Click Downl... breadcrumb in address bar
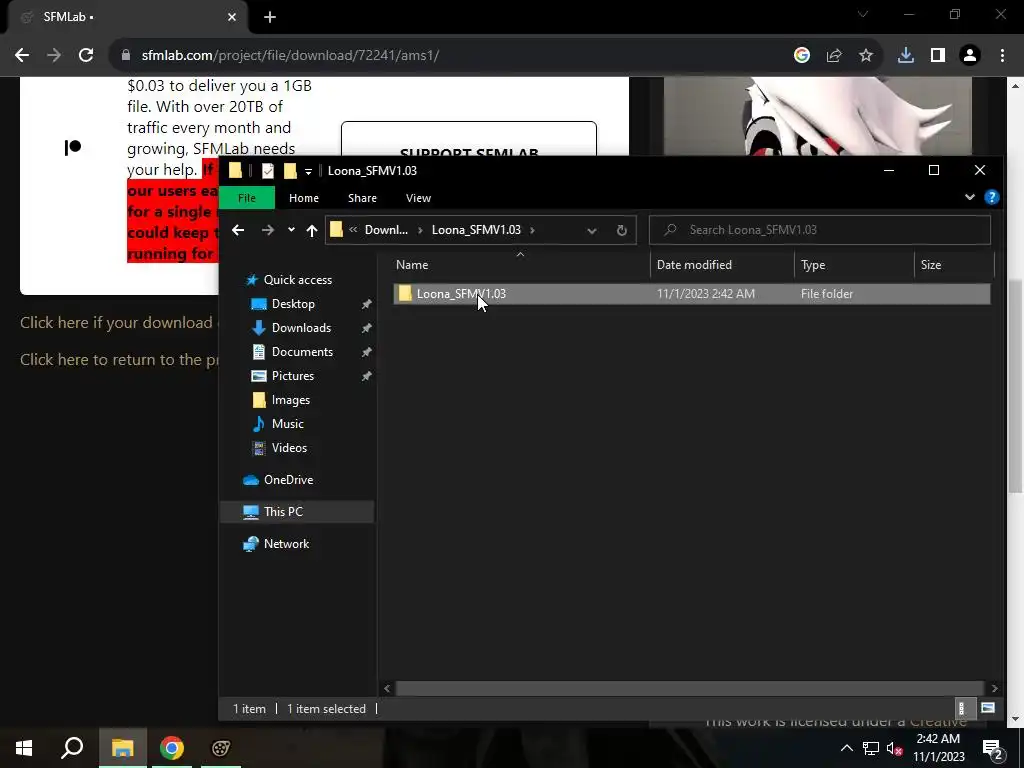This screenshot has width=1024, height=768. pyautogui.click(x=386, y=230)
